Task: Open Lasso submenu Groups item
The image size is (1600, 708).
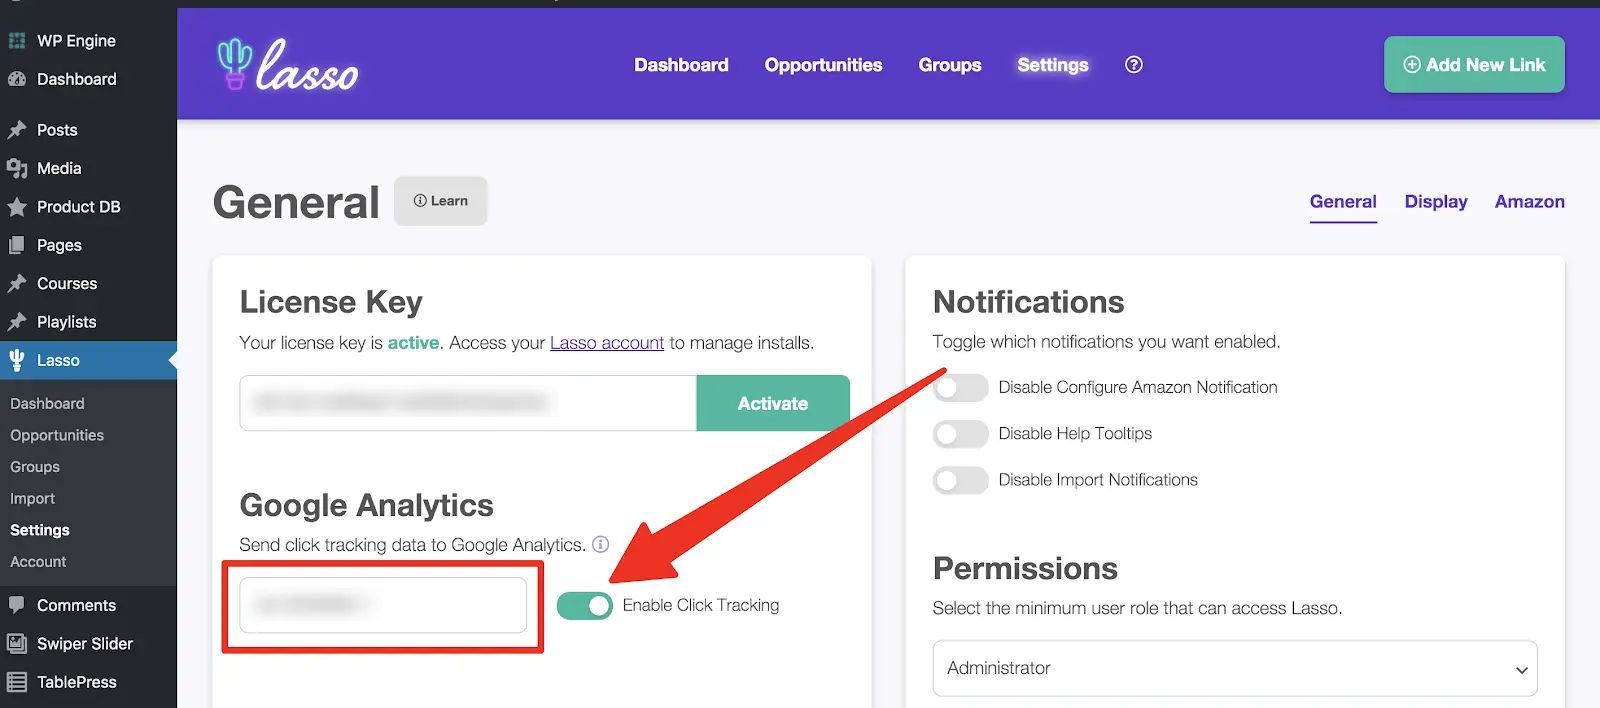Action: tap(35, 467)
